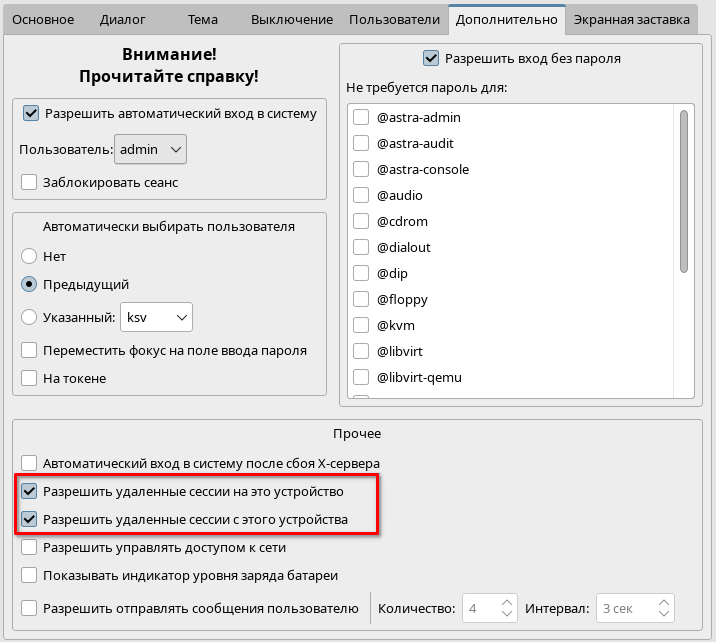Increase the Количество spinner value
Image resolution: width=716 pixels, height=642 pixels.
point(507,602)
